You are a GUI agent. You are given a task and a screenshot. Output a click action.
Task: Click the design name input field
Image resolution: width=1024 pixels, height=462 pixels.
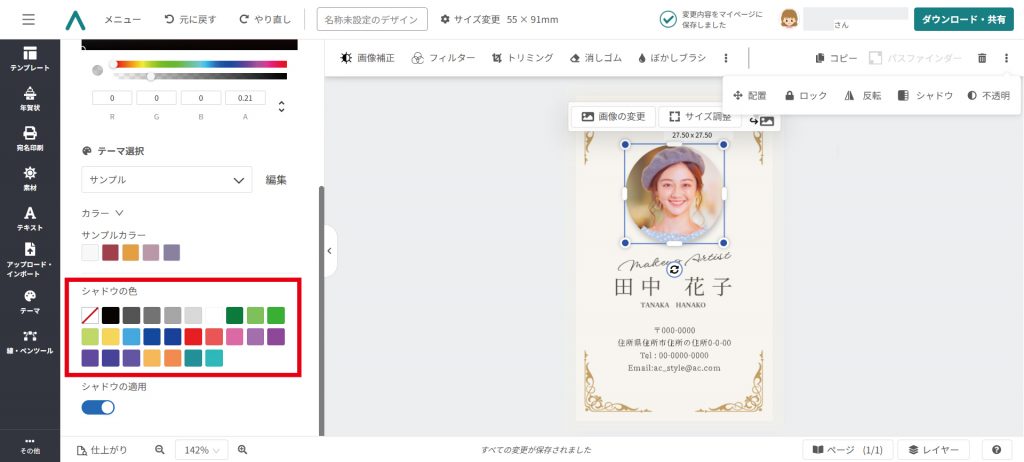[x=372, y=19]
